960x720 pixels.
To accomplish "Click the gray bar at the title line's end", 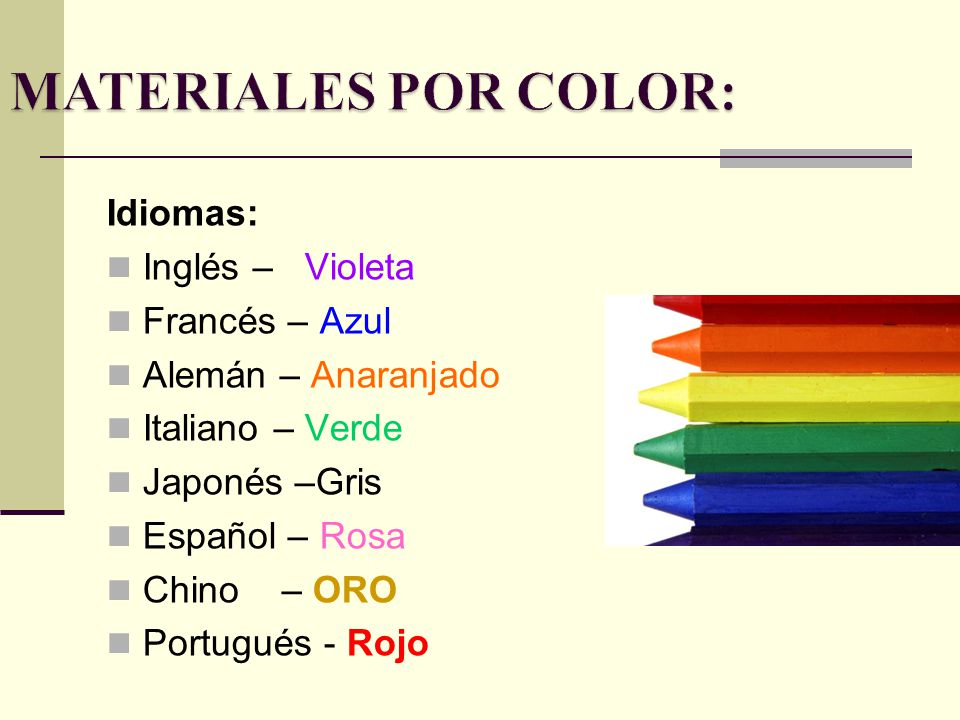I will click(x=816, y=159).
